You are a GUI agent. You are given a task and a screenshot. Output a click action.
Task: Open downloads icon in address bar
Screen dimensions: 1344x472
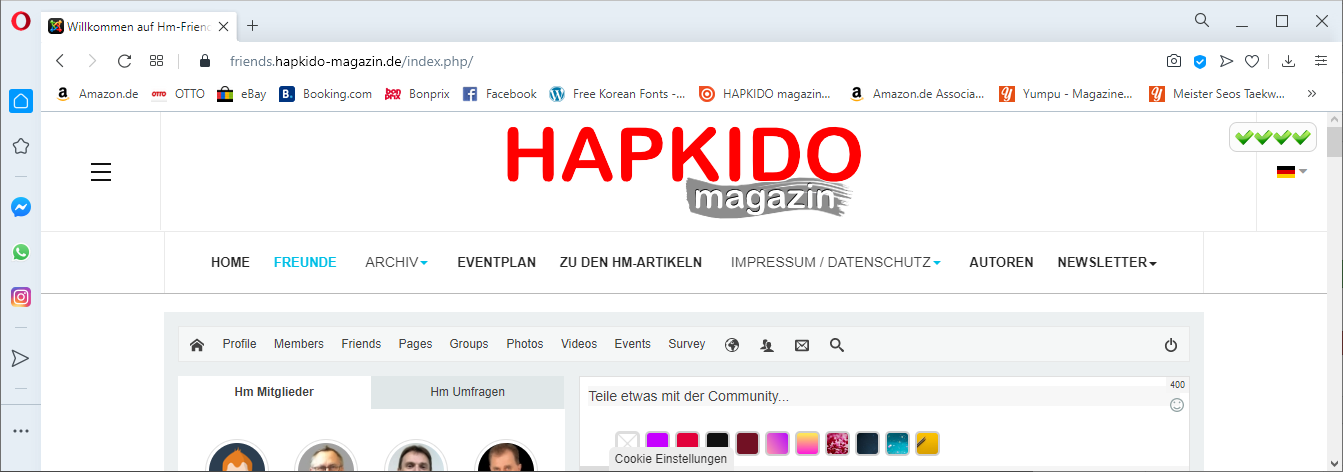1289,61
